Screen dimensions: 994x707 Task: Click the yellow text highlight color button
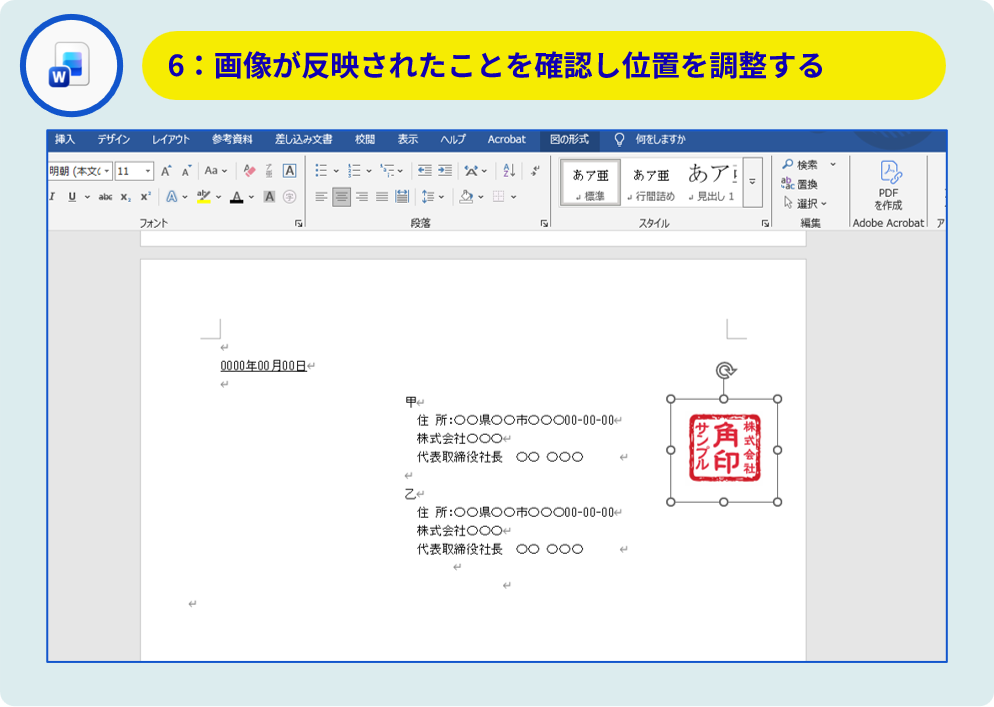[x=204, y=197]
